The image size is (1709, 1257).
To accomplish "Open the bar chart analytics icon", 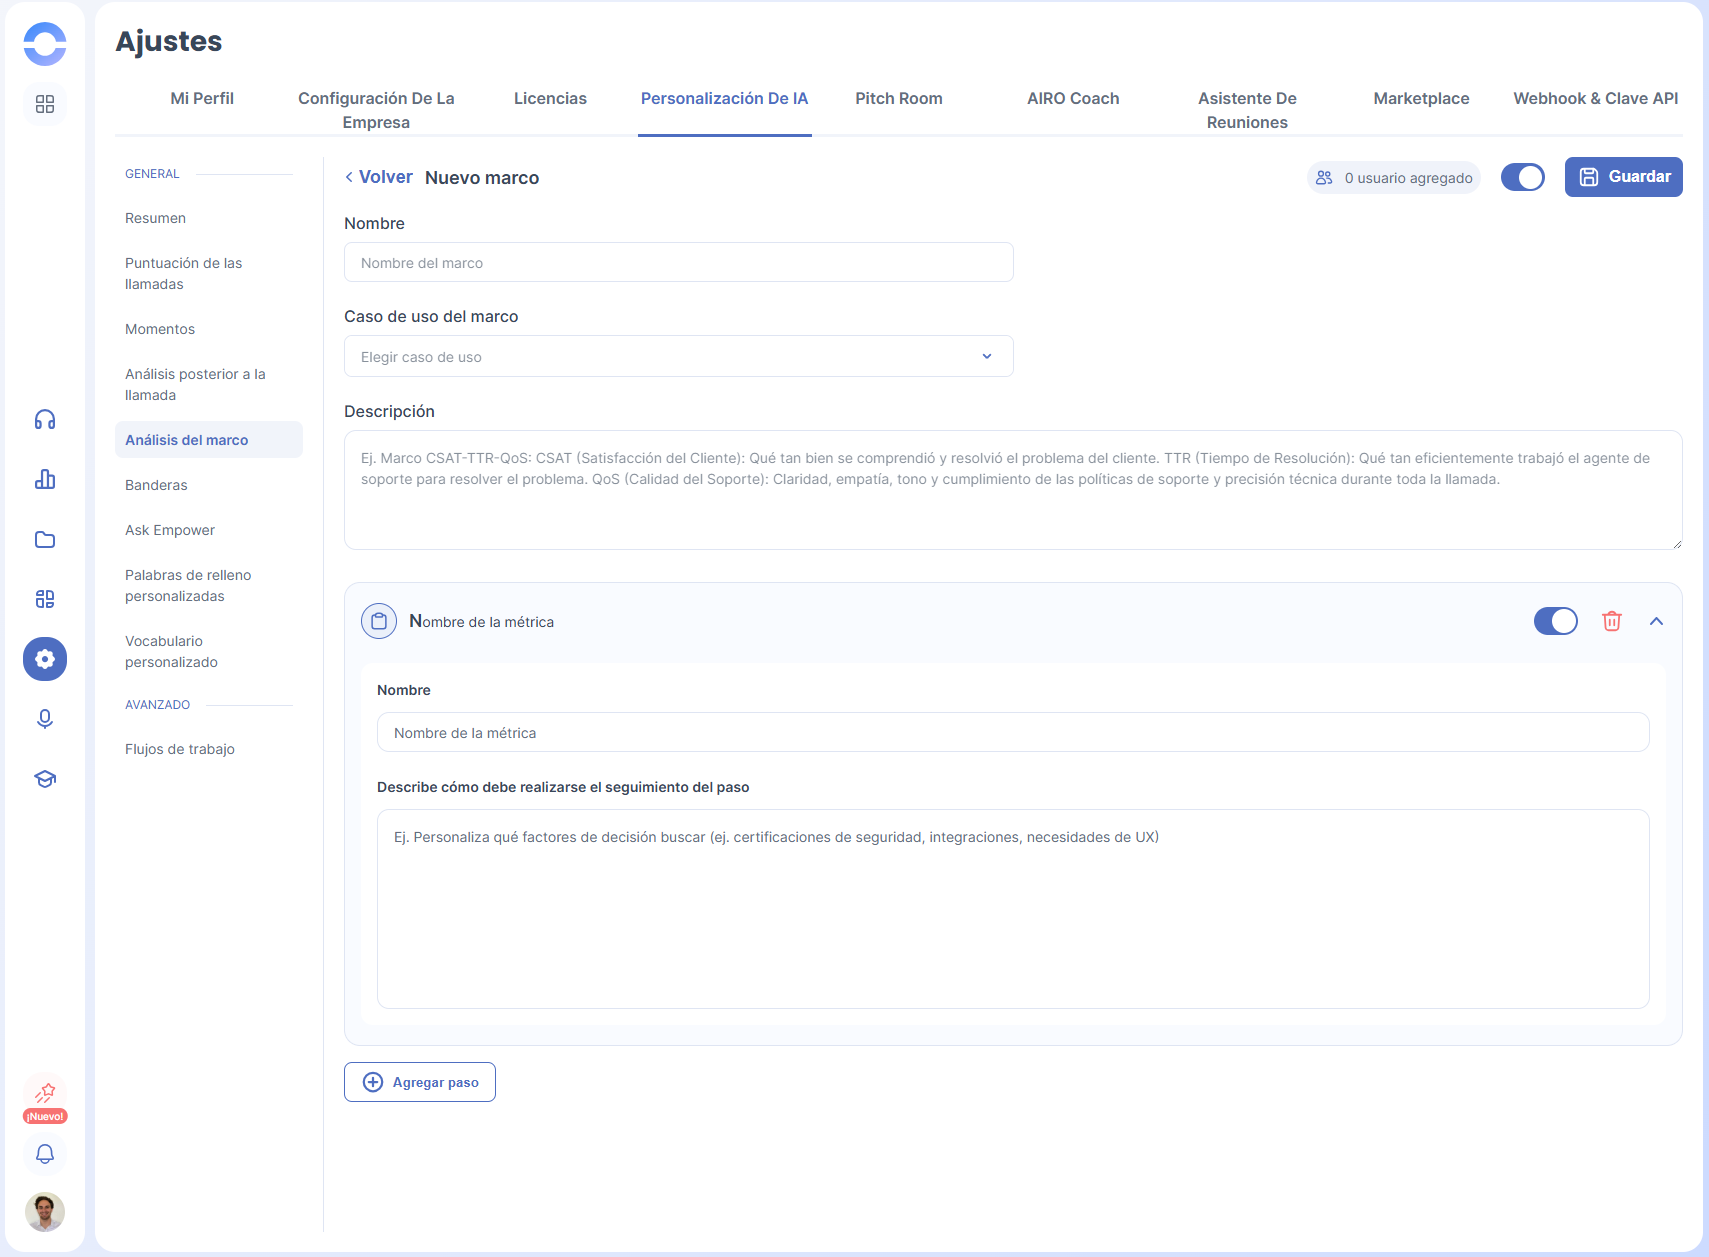I will point(45,480).
